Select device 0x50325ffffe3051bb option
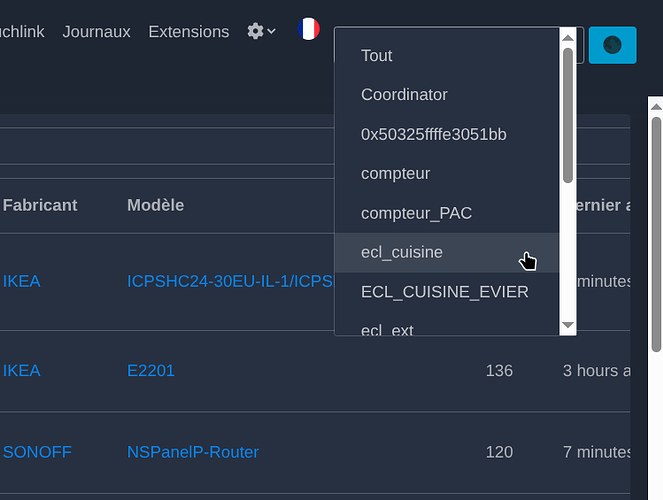This screenshot has width=663, height=500. (x=433, y=134)
